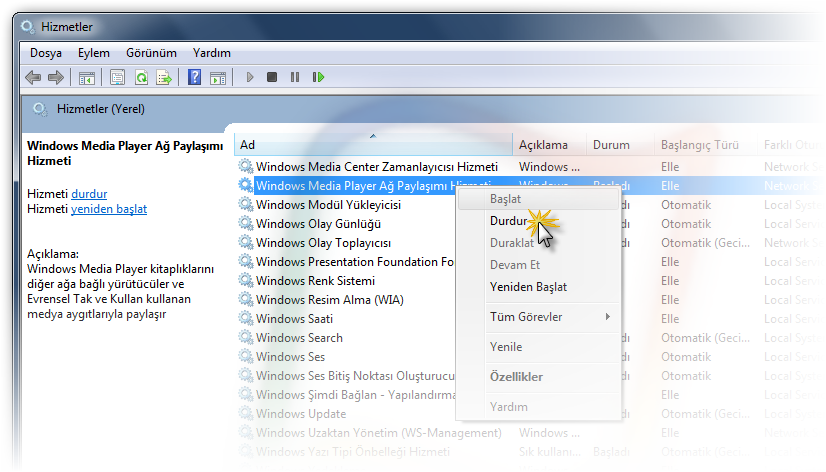Click the Restart Service toolbar icon
Viewport: 826px width, 472px height.
coord(318,77)
